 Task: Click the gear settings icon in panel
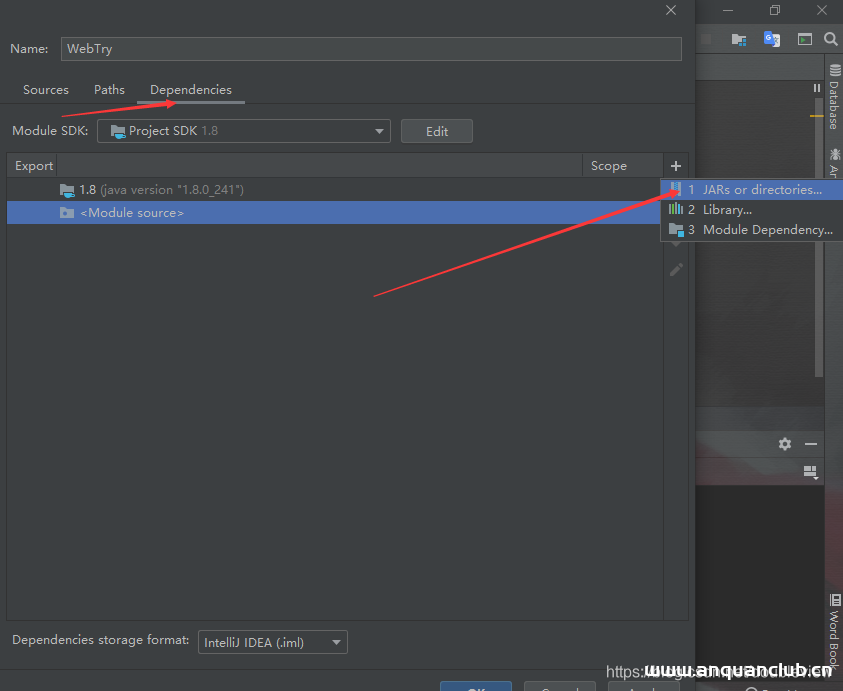[785, 444]
